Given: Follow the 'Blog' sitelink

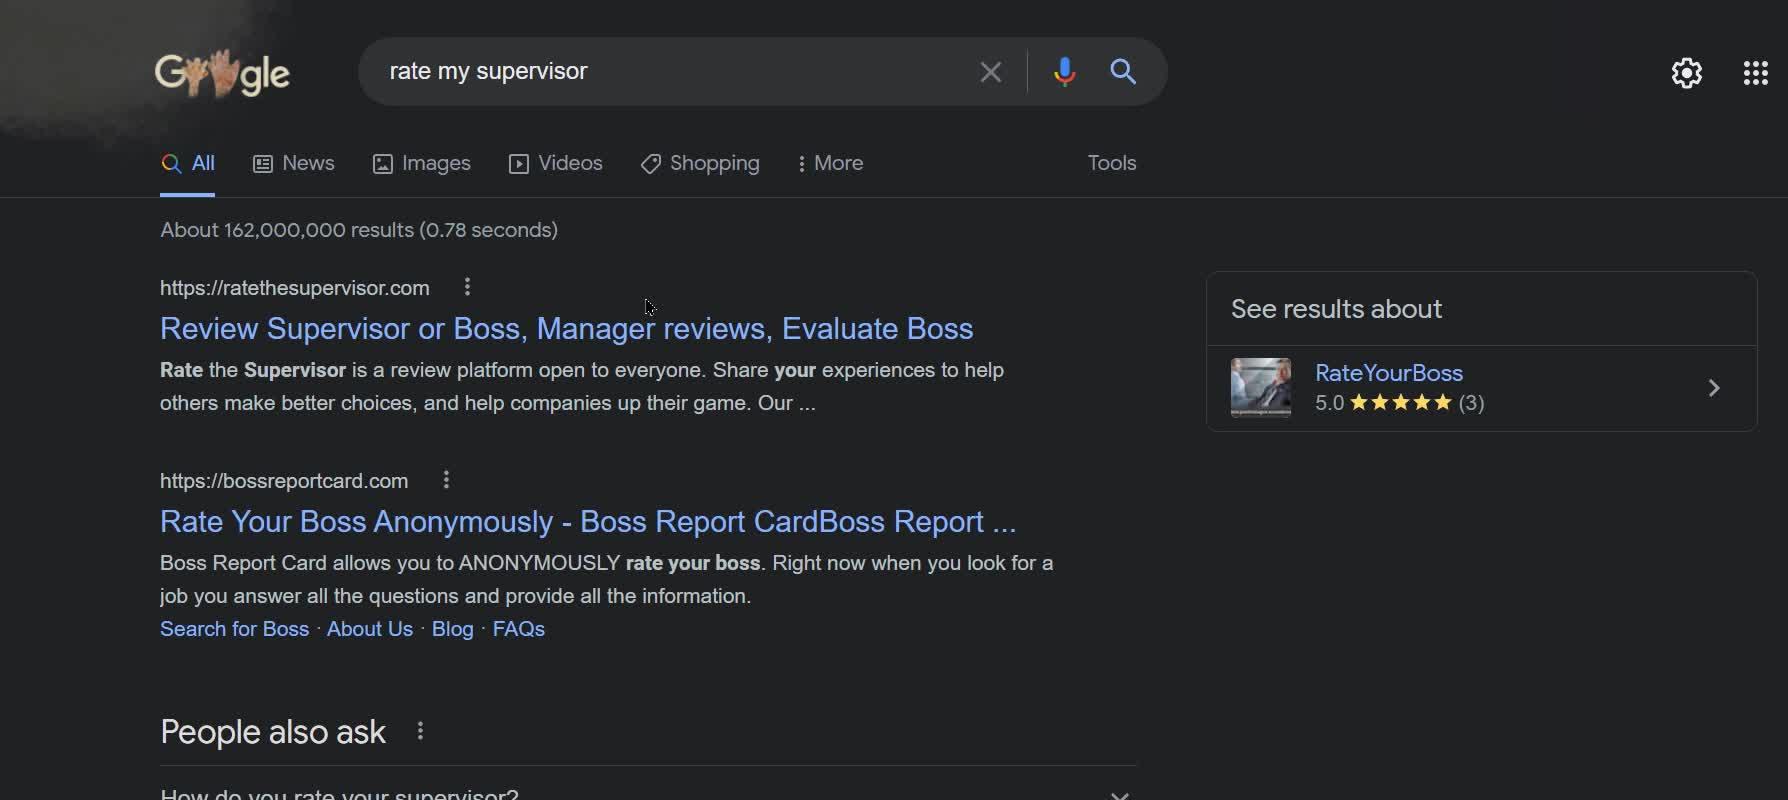Looking at the screenshot, I should [x=452, y=629].
